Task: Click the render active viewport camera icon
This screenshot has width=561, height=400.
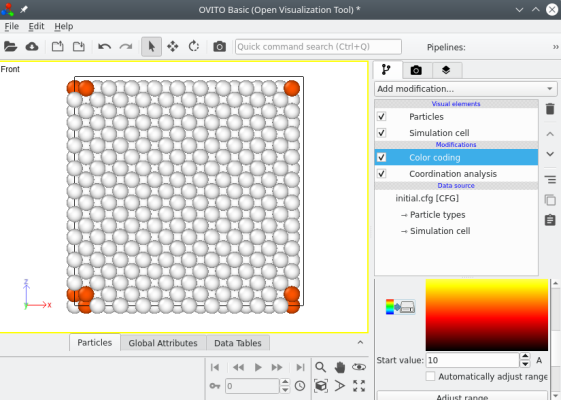Action: click(219, 47)
